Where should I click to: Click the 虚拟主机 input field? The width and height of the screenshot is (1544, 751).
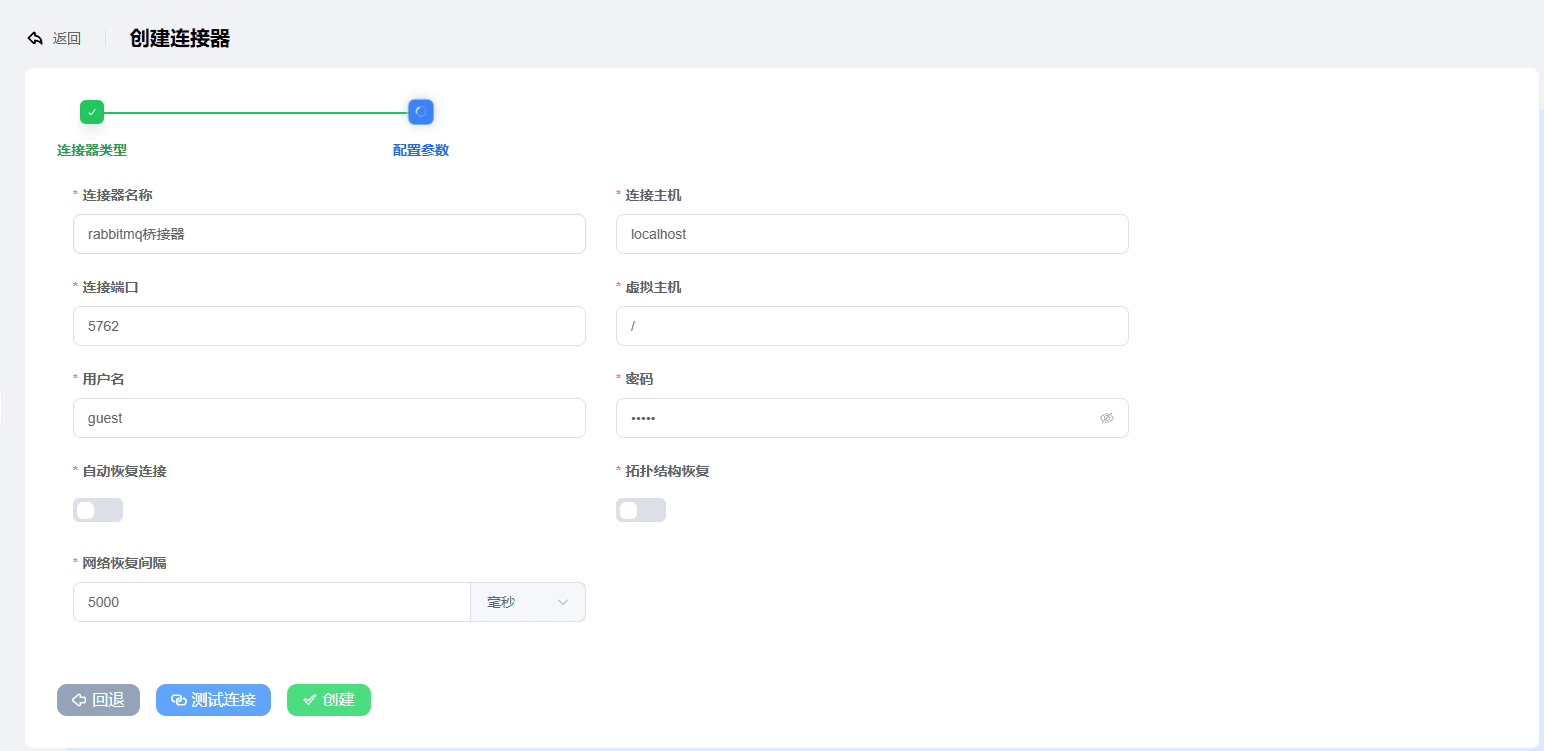tap(872, 326)
